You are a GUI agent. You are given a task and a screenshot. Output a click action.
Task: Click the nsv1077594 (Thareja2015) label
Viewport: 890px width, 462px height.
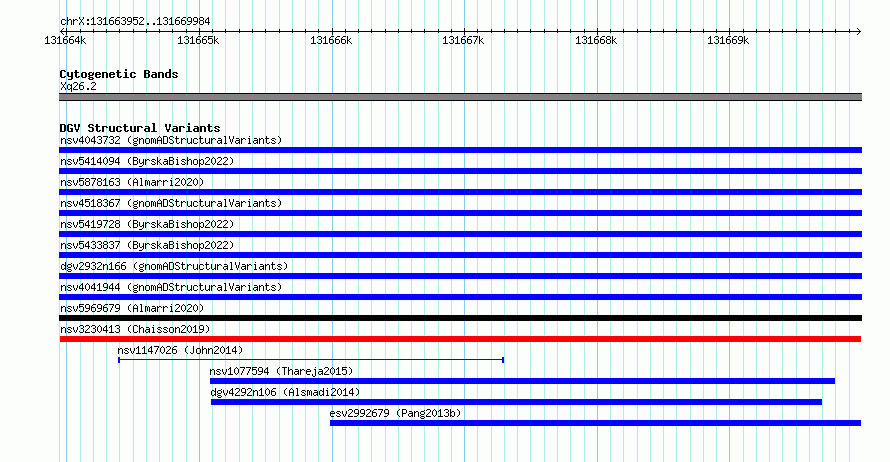click(x=281, y=371)
